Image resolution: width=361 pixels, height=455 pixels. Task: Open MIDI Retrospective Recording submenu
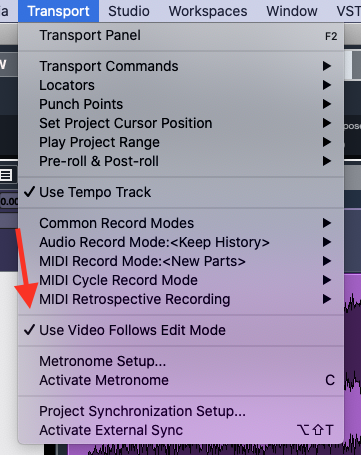click(x=181, y=299)
